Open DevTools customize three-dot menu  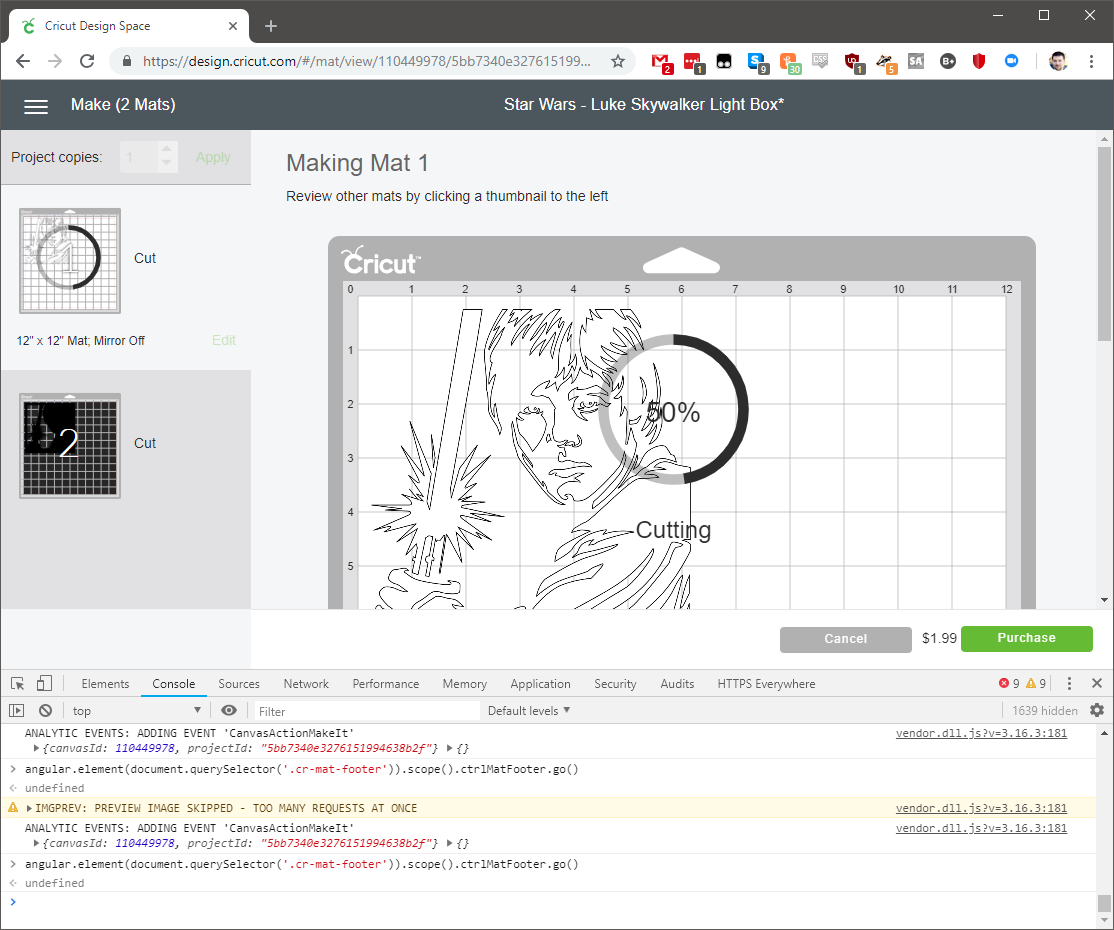[1069, 684]
